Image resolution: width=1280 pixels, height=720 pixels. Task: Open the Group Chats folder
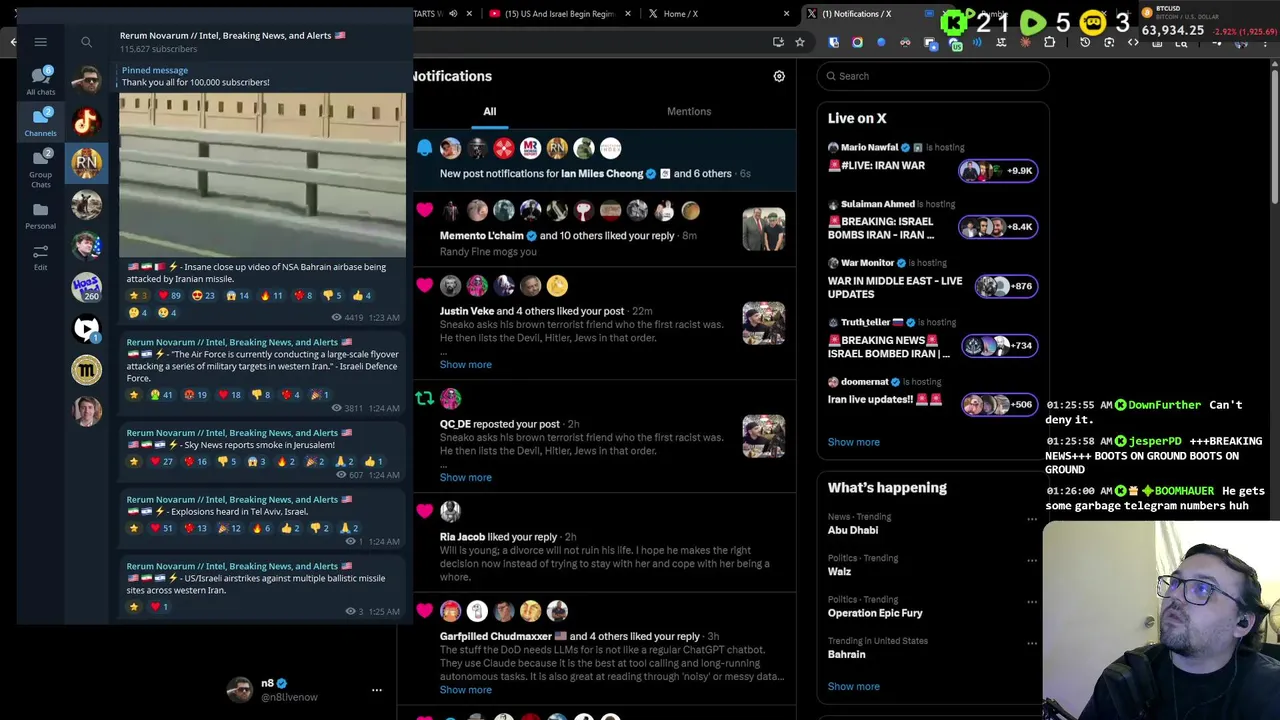click(40, 168)
